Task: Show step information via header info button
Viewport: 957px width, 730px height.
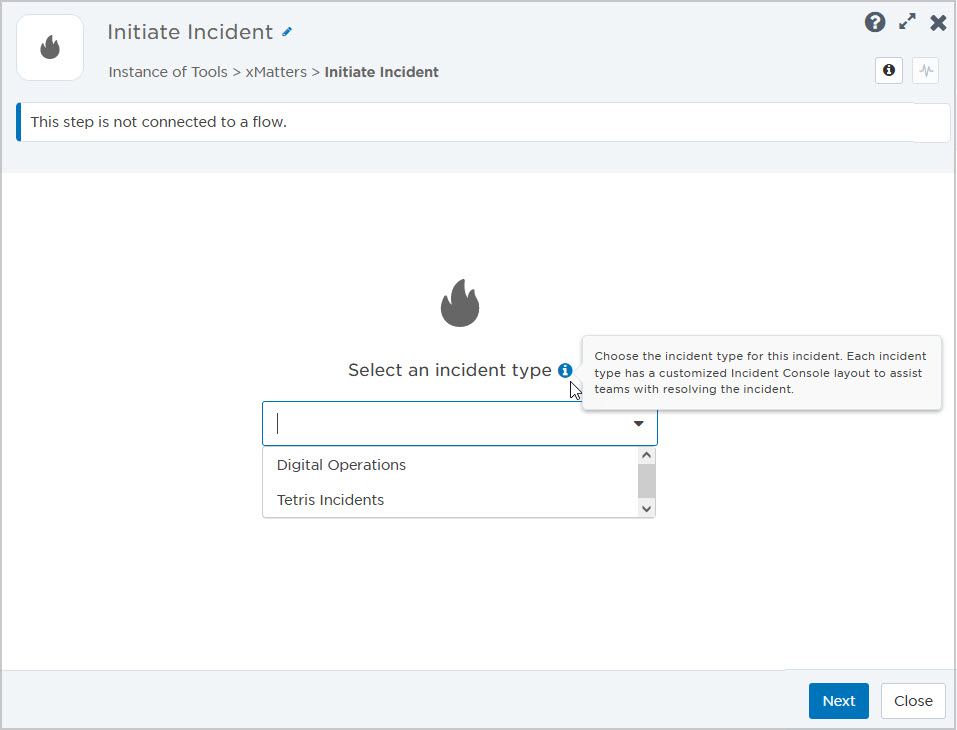Action: coord(889,71)
